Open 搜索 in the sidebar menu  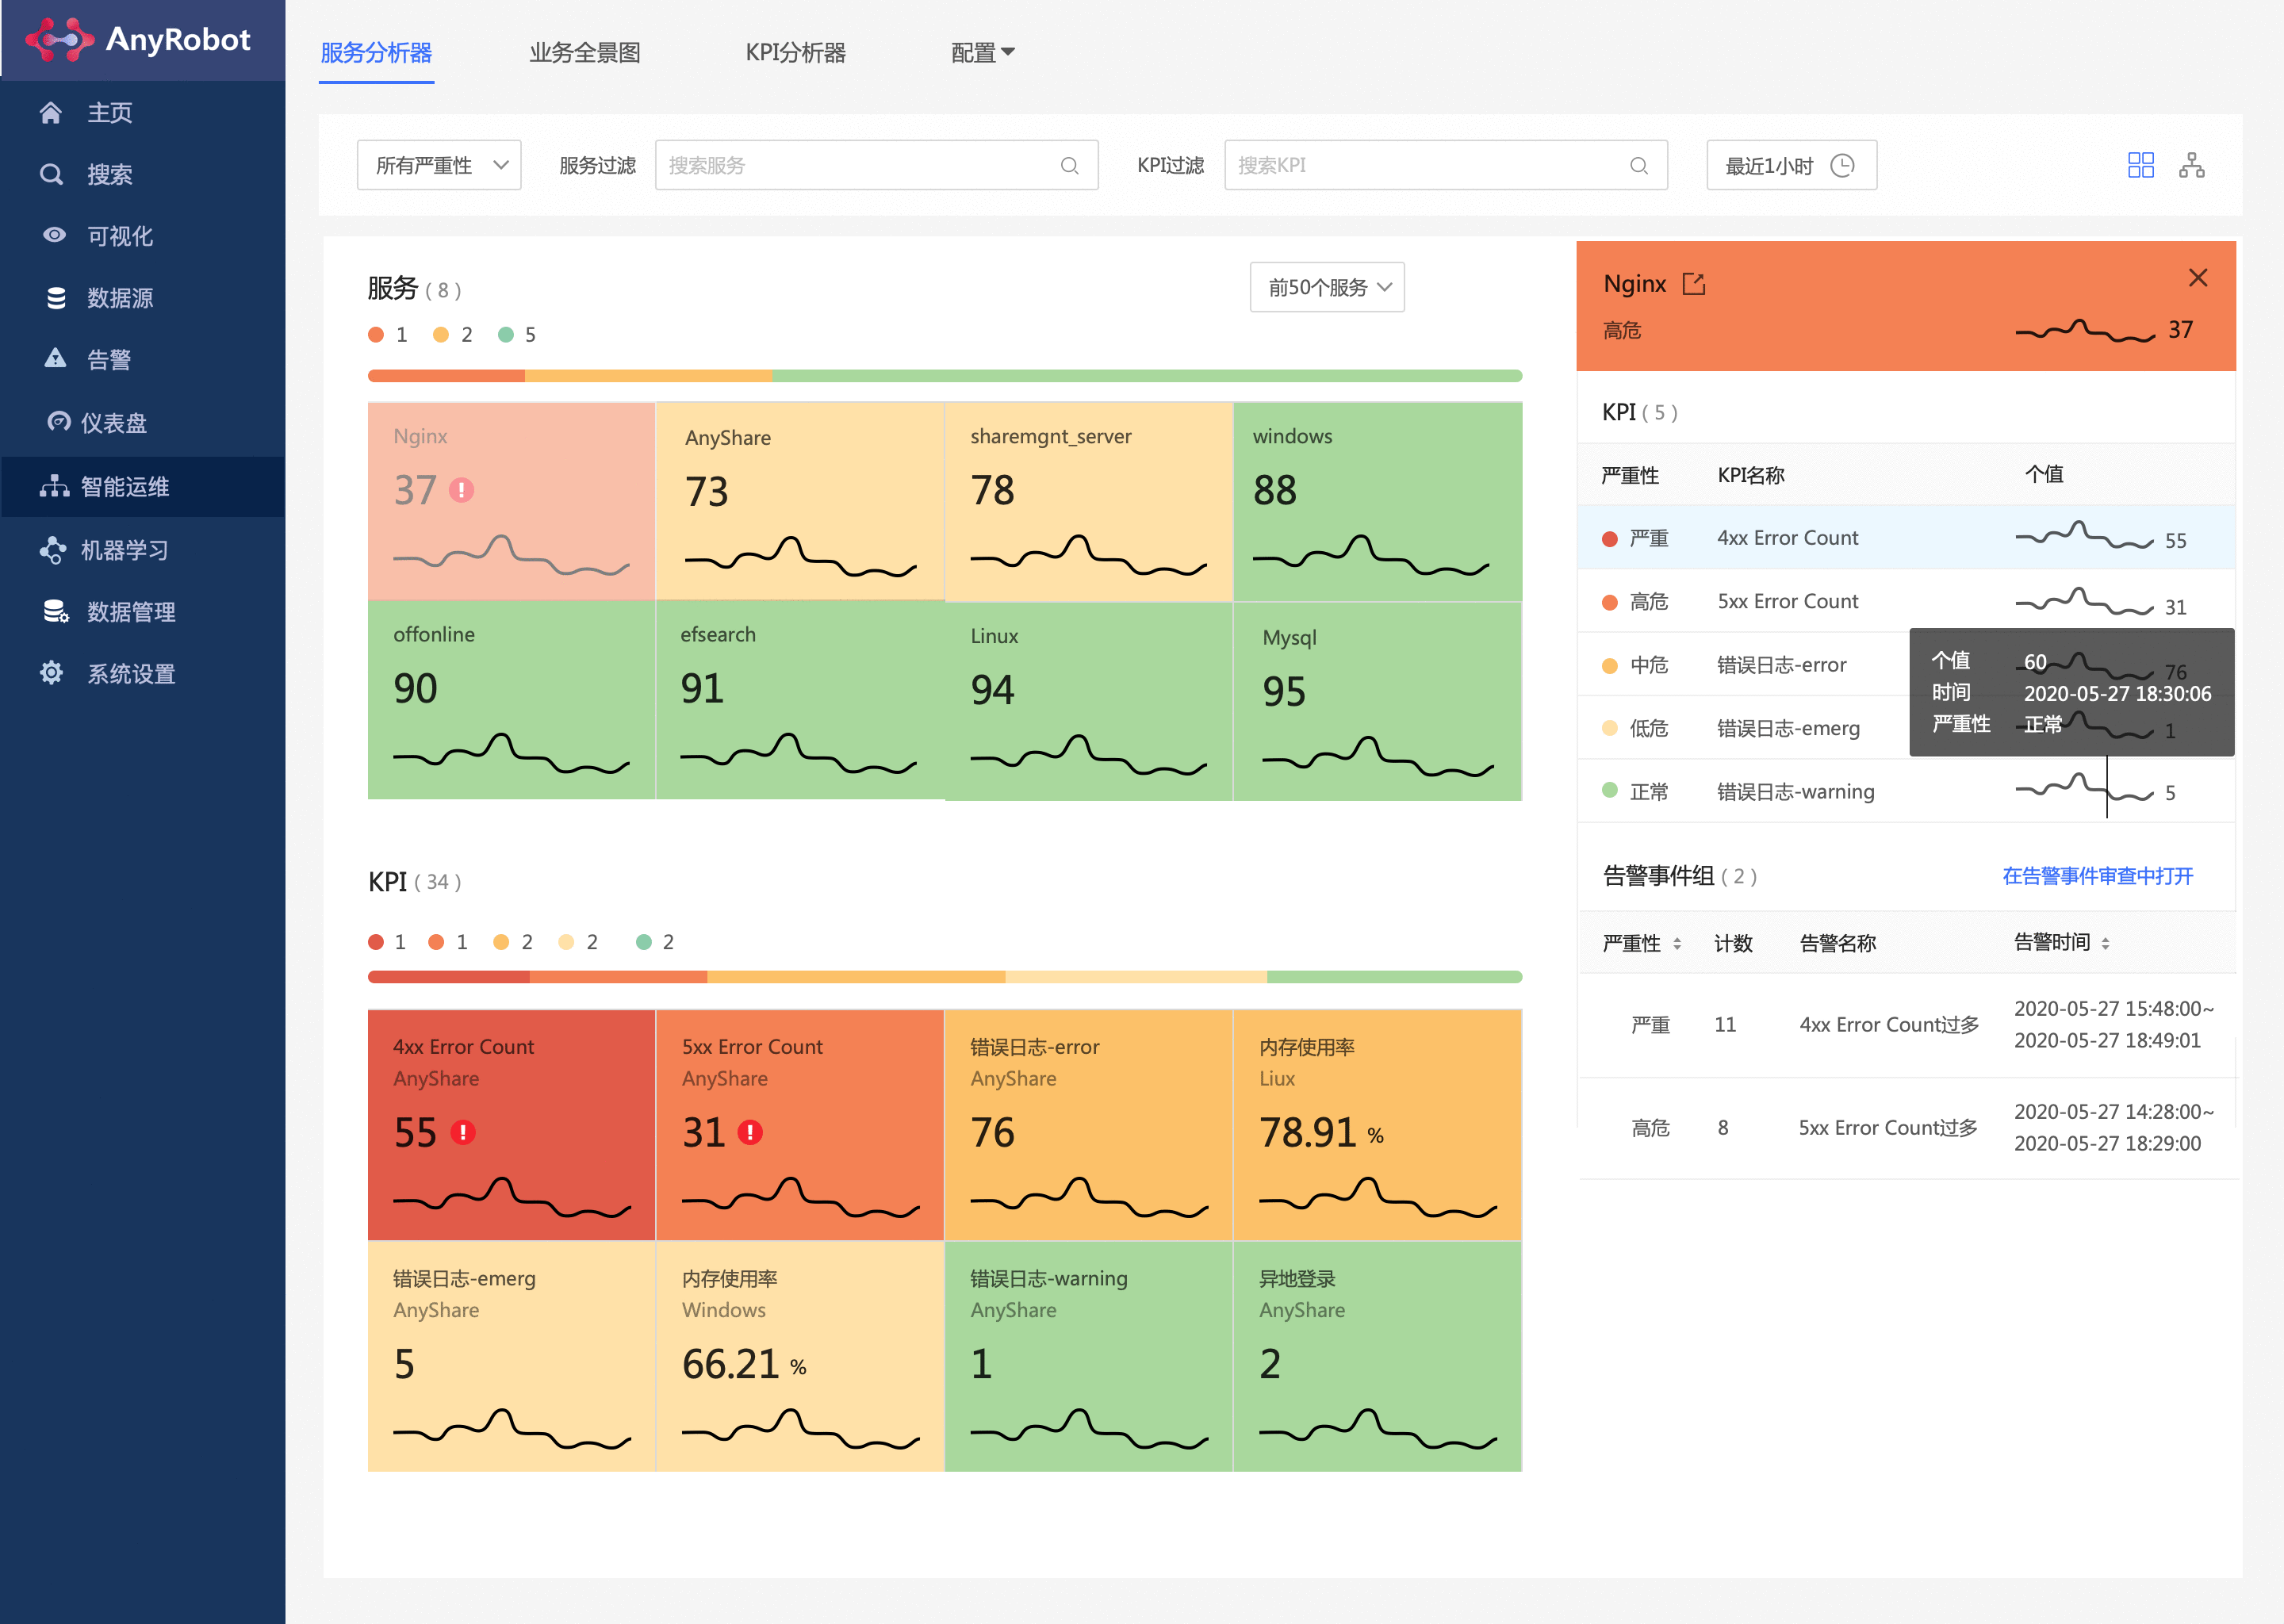click(x=143, y=175)
